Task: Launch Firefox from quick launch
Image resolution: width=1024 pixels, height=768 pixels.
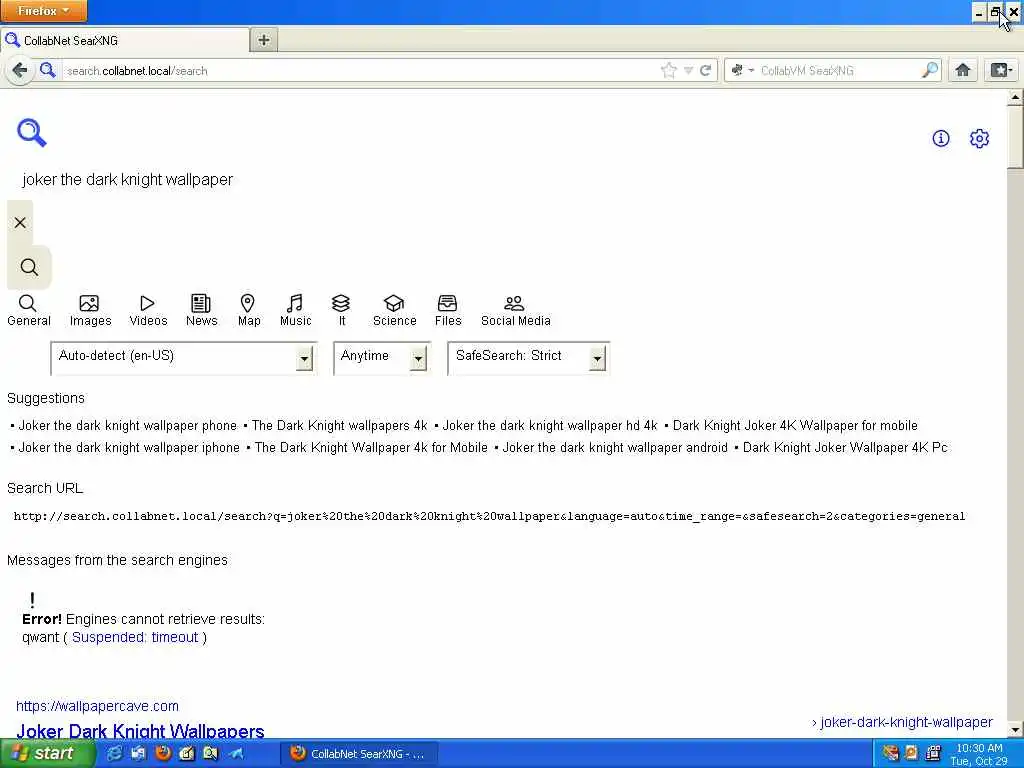Action: (x=163, y=754)
